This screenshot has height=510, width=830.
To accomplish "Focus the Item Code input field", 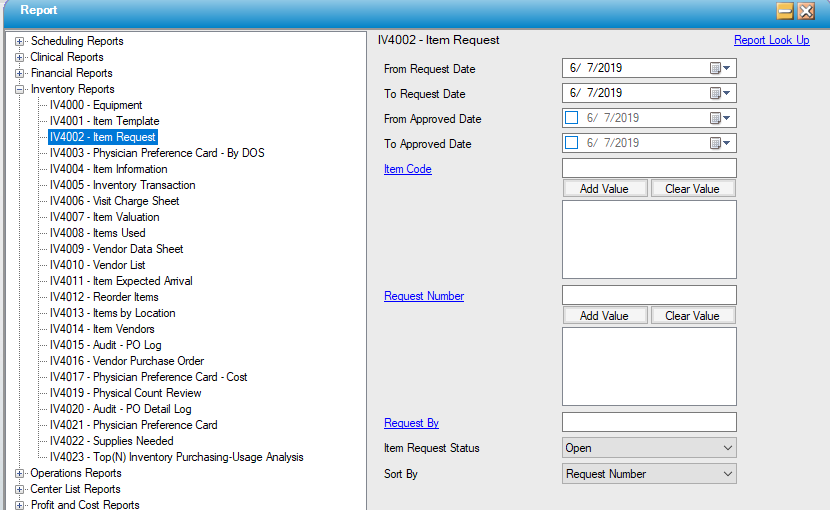I will click(649, 168).
